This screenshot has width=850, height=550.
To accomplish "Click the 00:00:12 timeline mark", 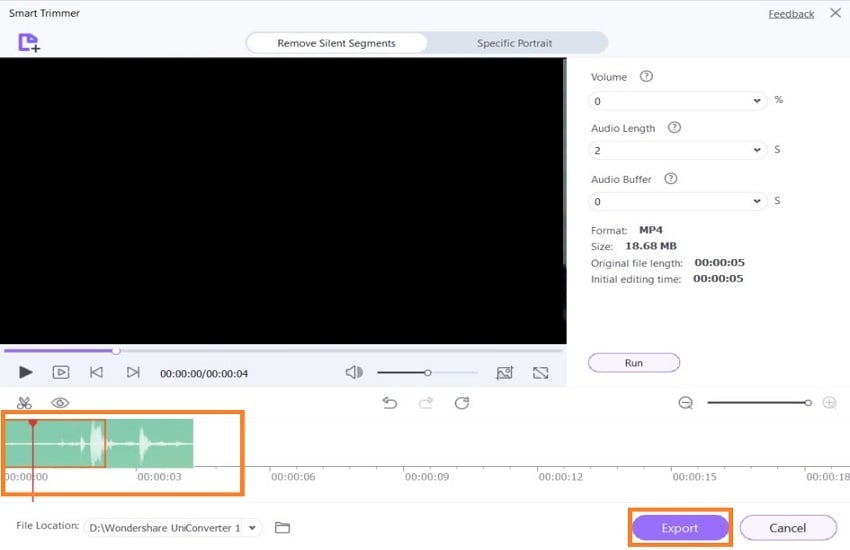I will tap(561, 477).
